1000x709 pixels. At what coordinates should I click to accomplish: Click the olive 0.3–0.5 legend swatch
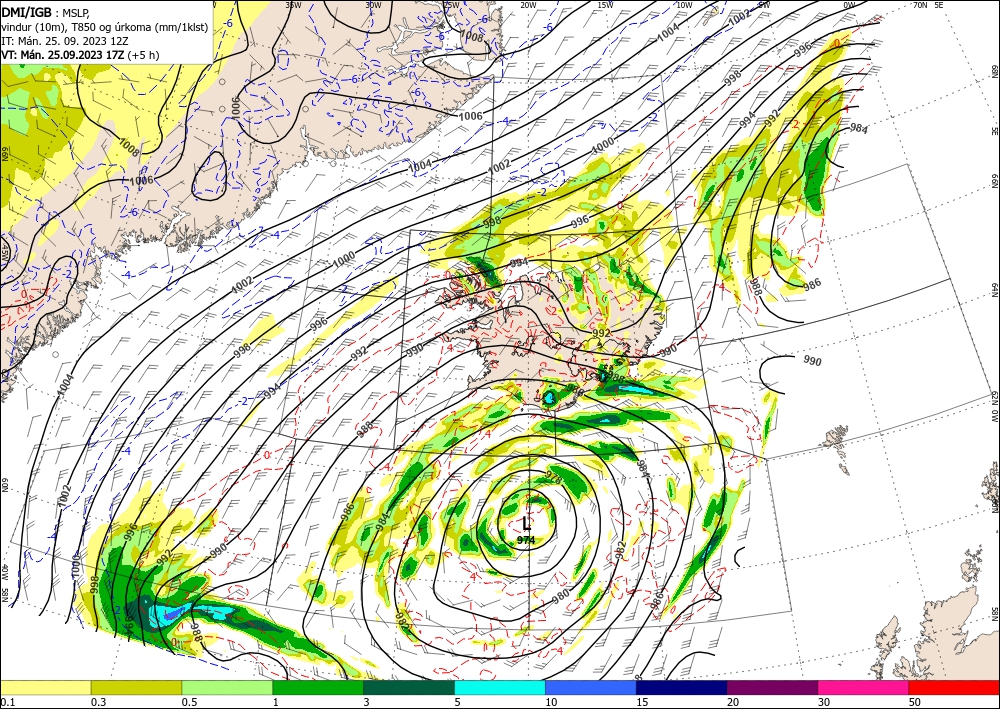tap(136, 688)
